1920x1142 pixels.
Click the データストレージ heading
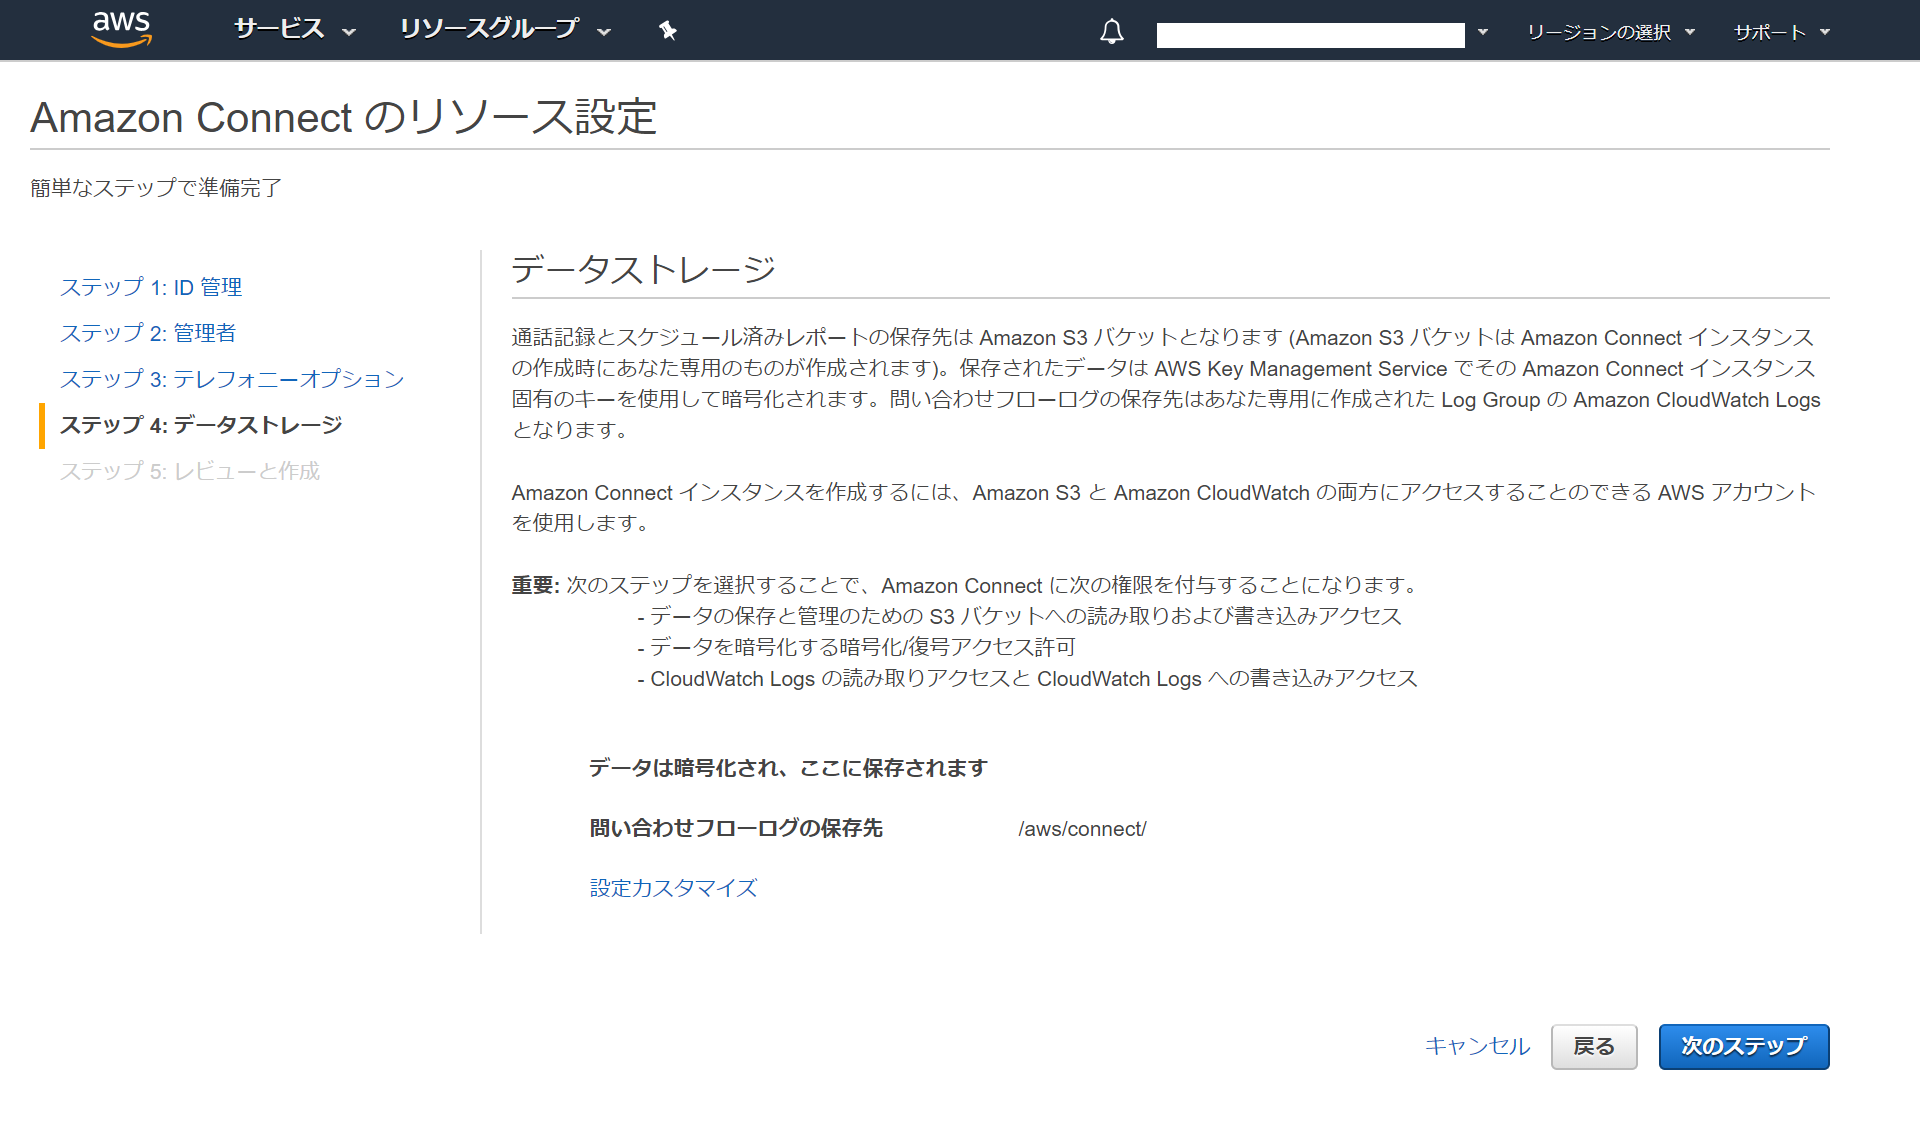pyautogui.click(x=643, y=269)
